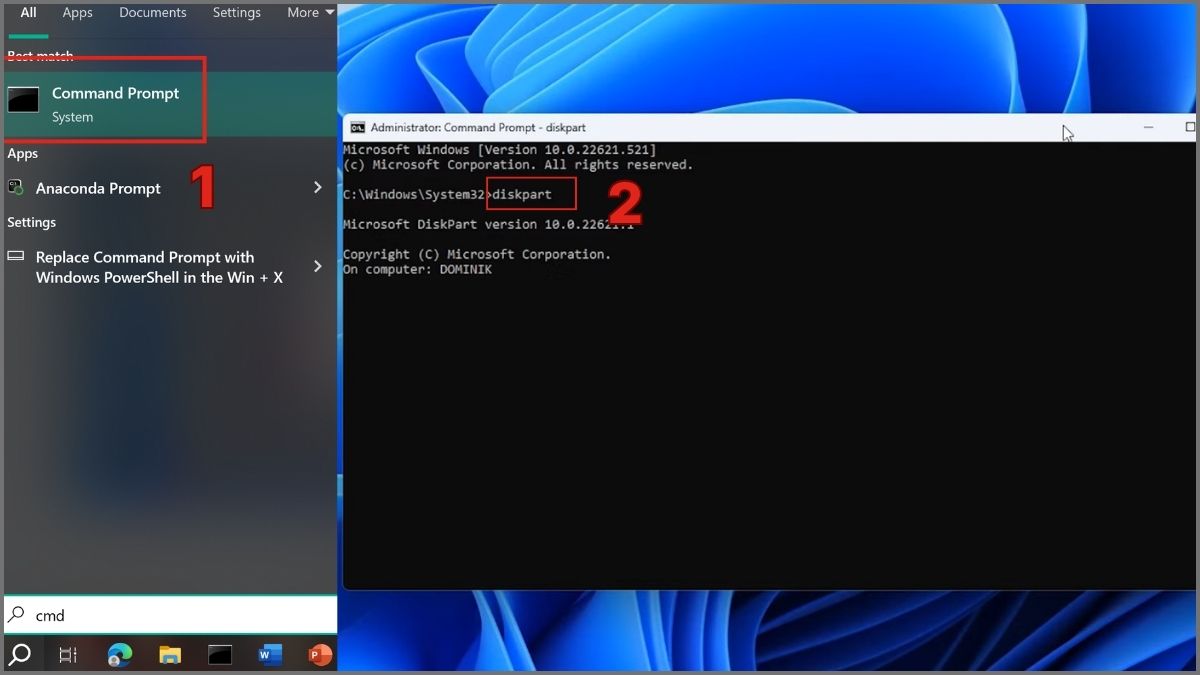Screen dimensions: 1200x675
Task: Open Task View on taskbar
Action: coord(68,655)
